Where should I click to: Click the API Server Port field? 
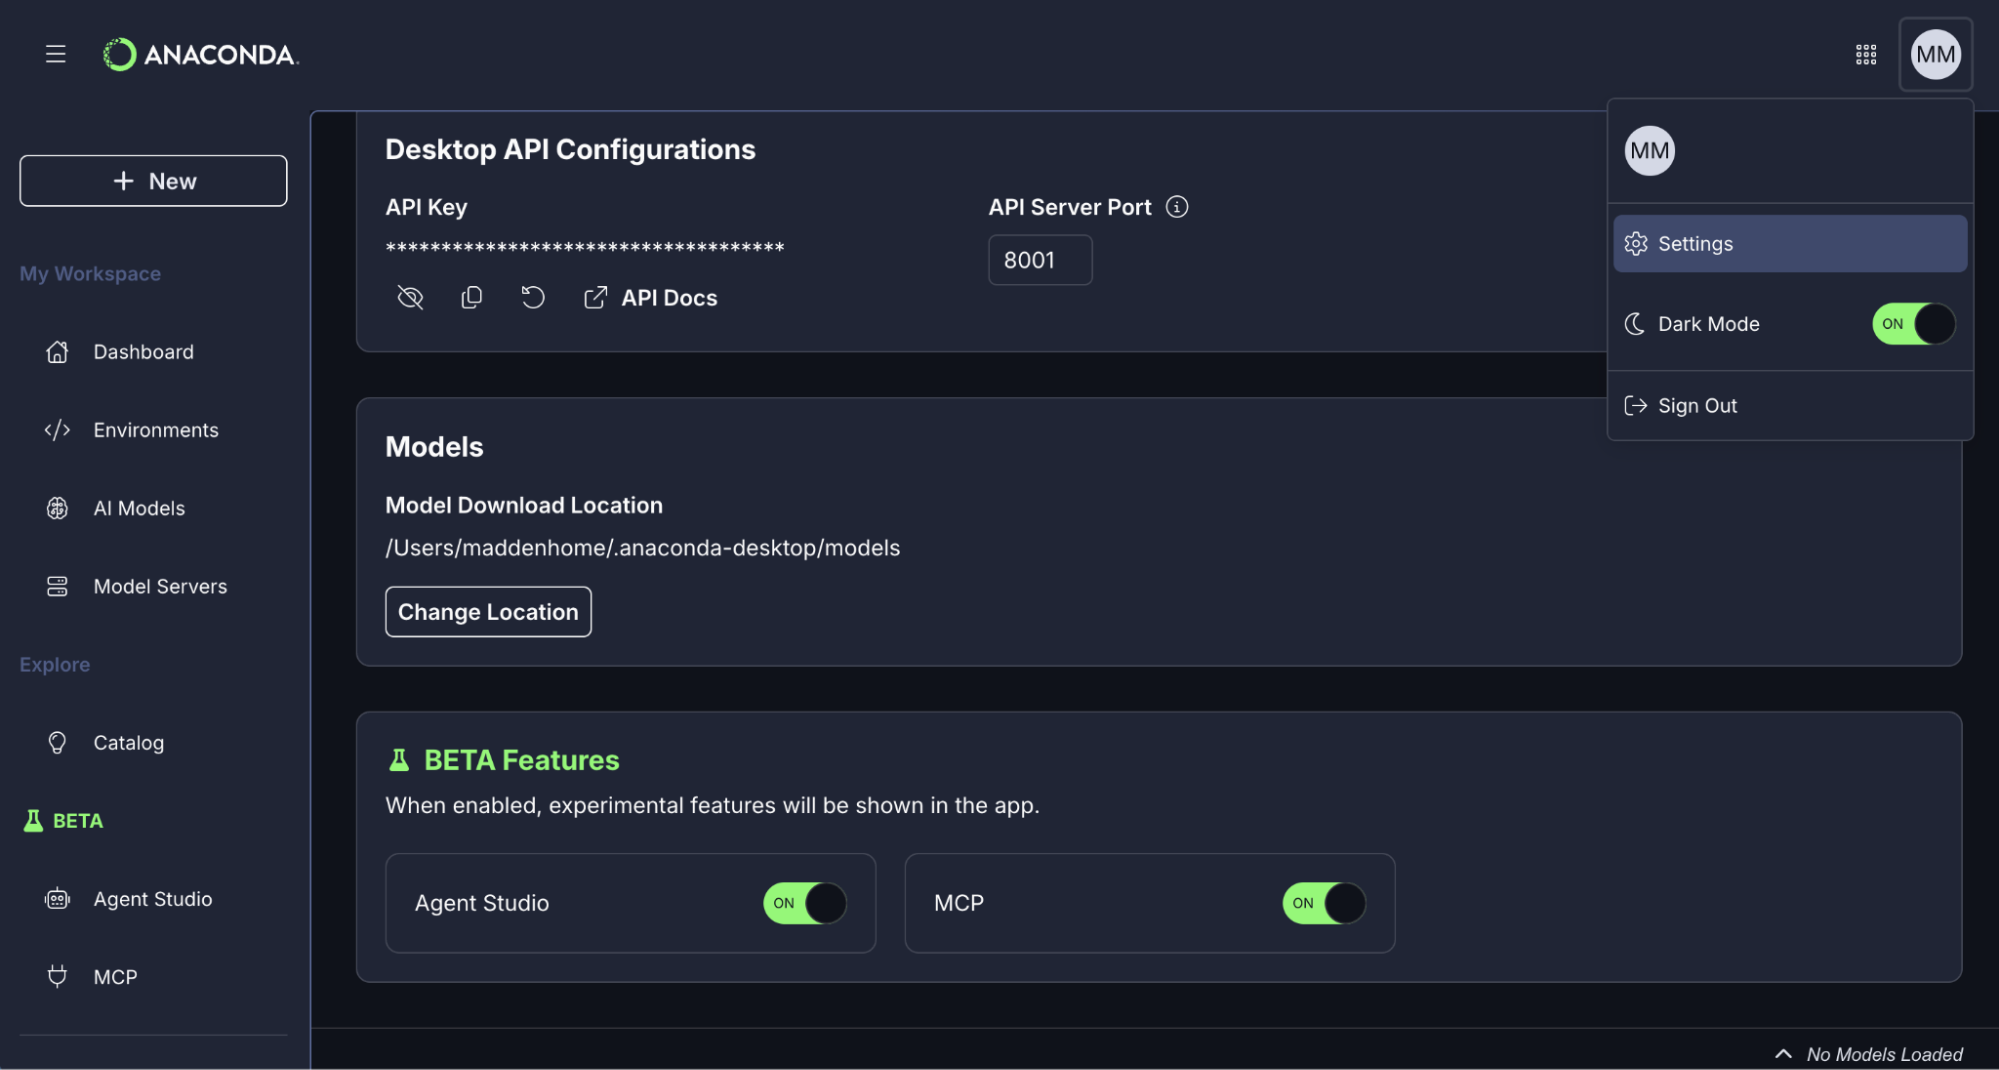(1040, 260)
